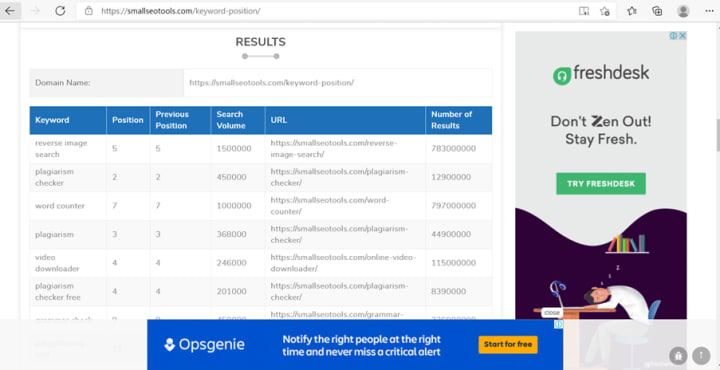
Task: Click the 'Don't Zen Out! Stay Fresh.' ad text
Action: tap(601, 130)
